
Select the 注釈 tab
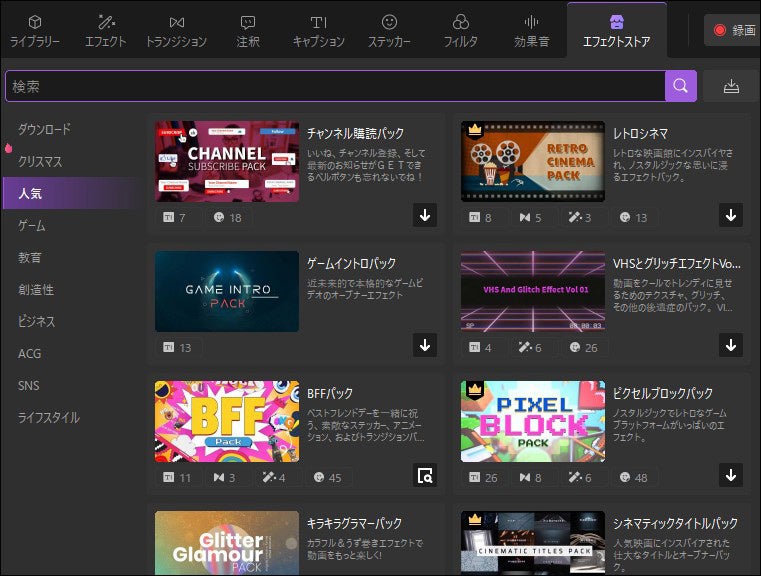coord(248,31)
